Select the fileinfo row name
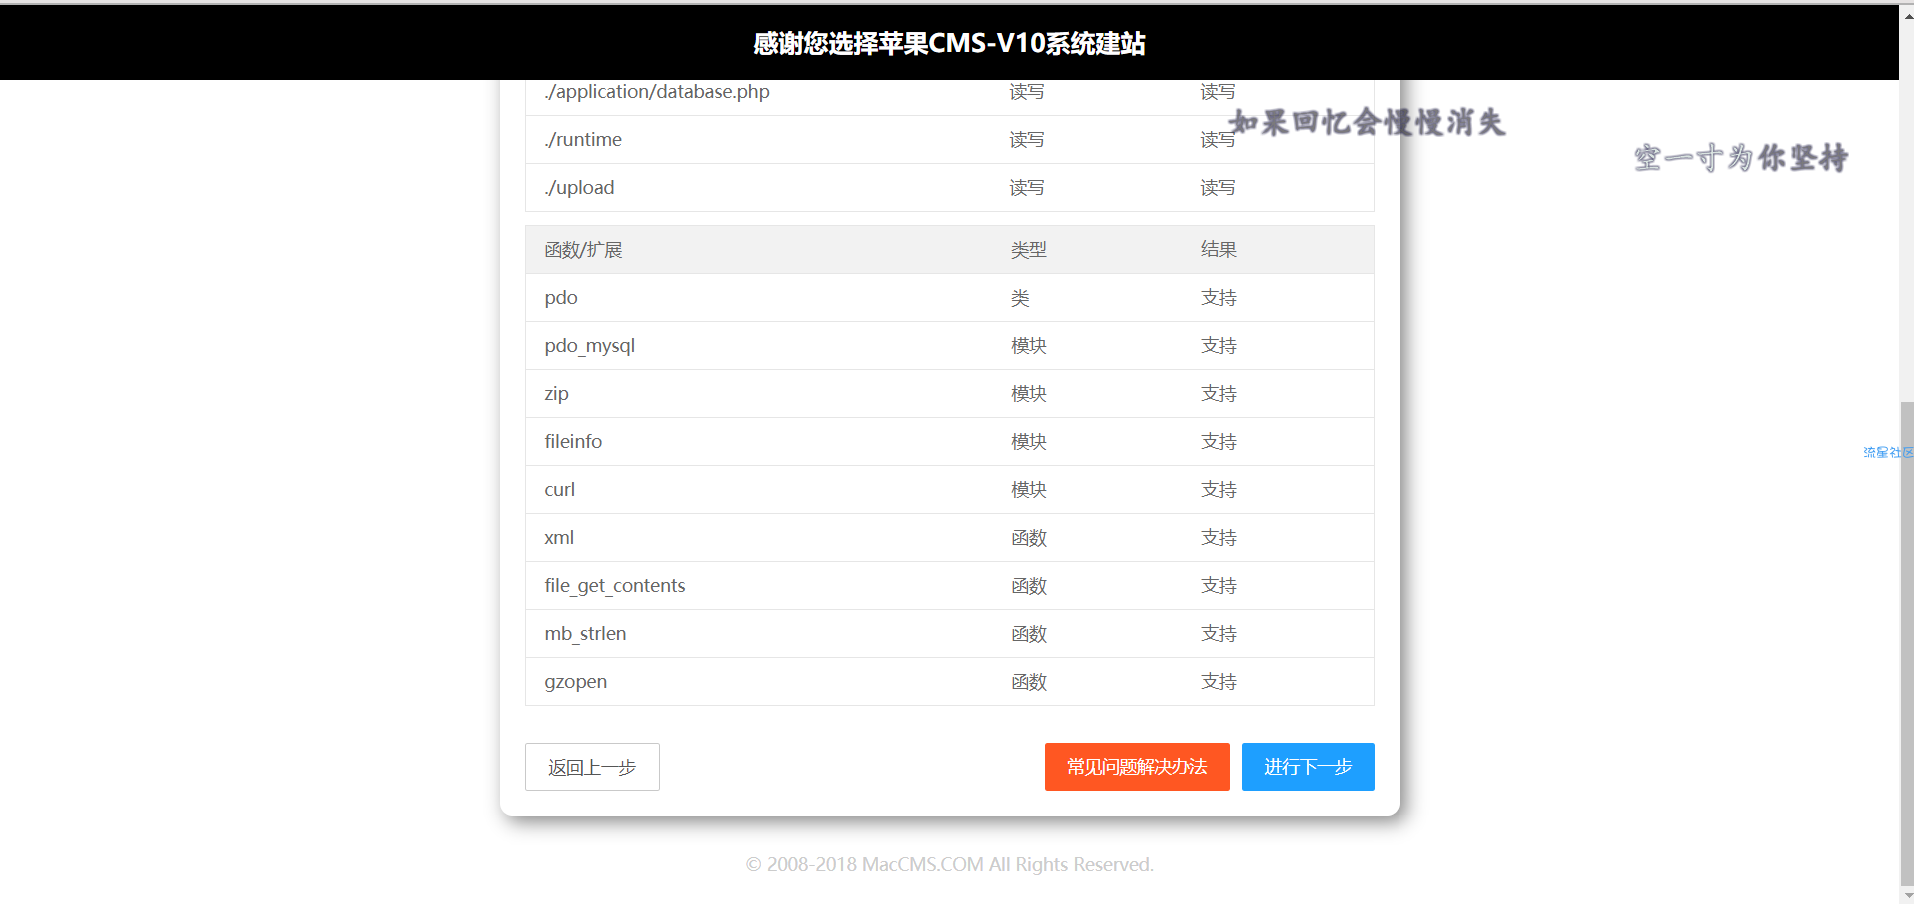The image size is (1914, 904). (573, 441)
